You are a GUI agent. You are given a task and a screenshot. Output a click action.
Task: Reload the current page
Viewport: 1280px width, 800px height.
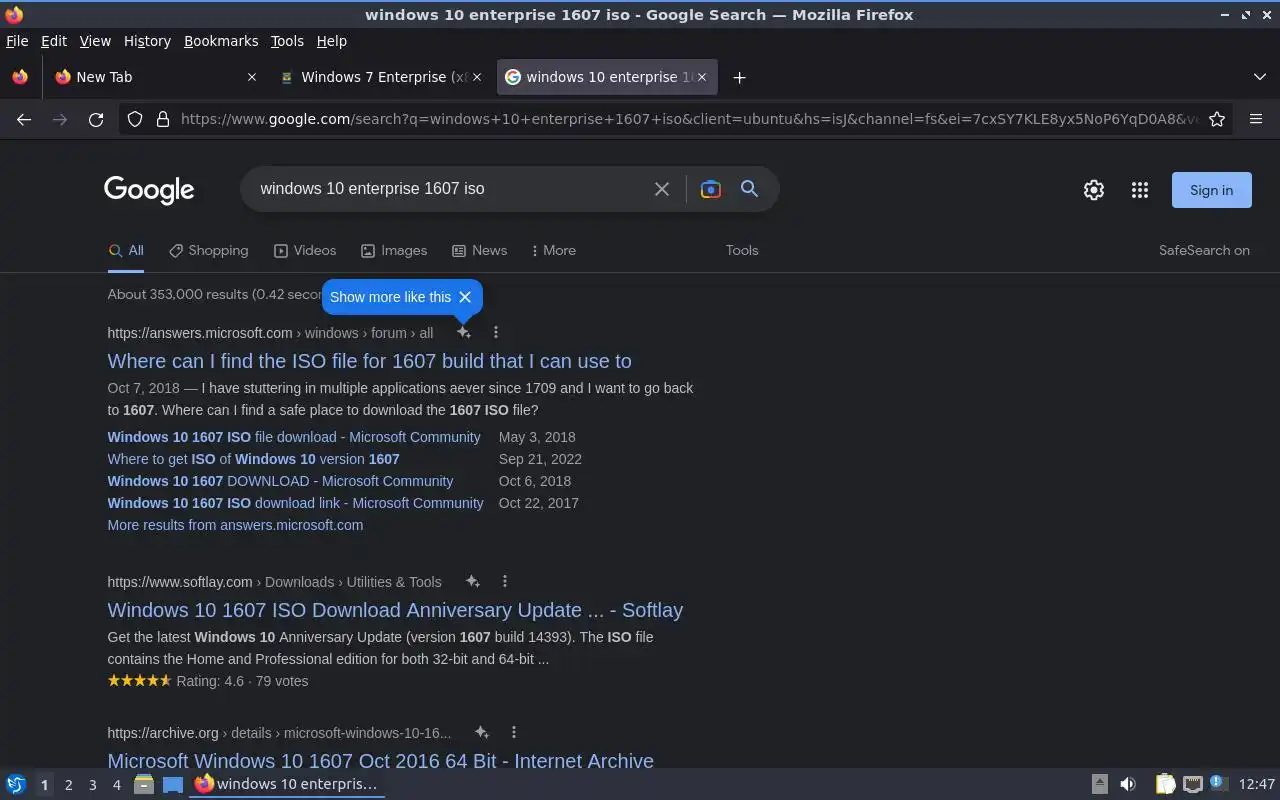click(x=96, y=119)
